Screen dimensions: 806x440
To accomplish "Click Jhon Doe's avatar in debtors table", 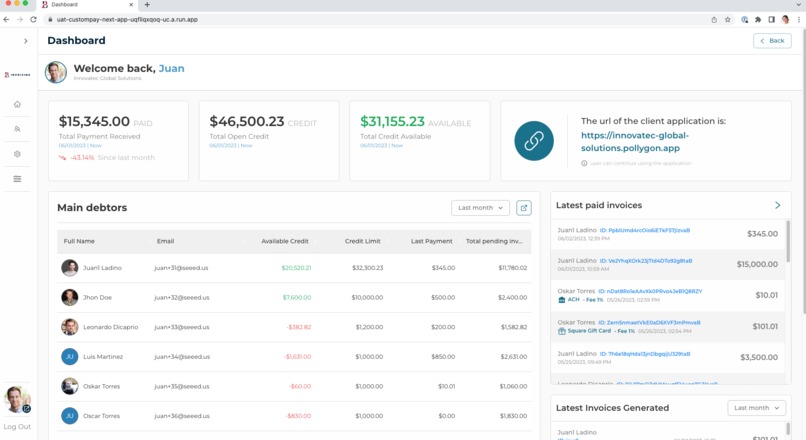I will pos(69,298).
